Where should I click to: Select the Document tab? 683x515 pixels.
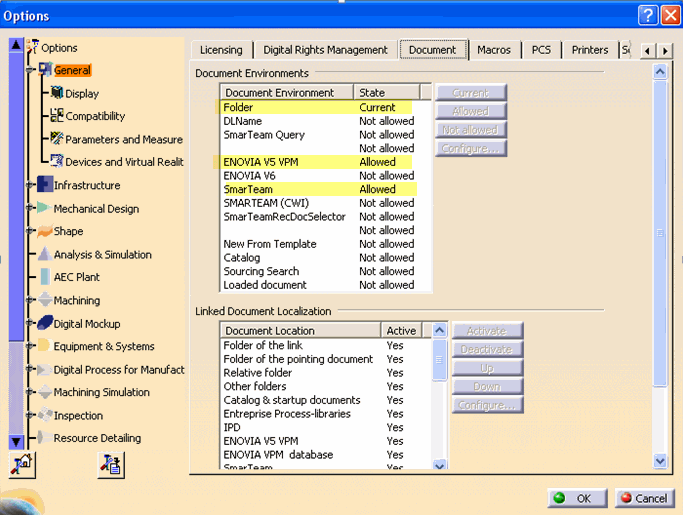tap(433, 49)
